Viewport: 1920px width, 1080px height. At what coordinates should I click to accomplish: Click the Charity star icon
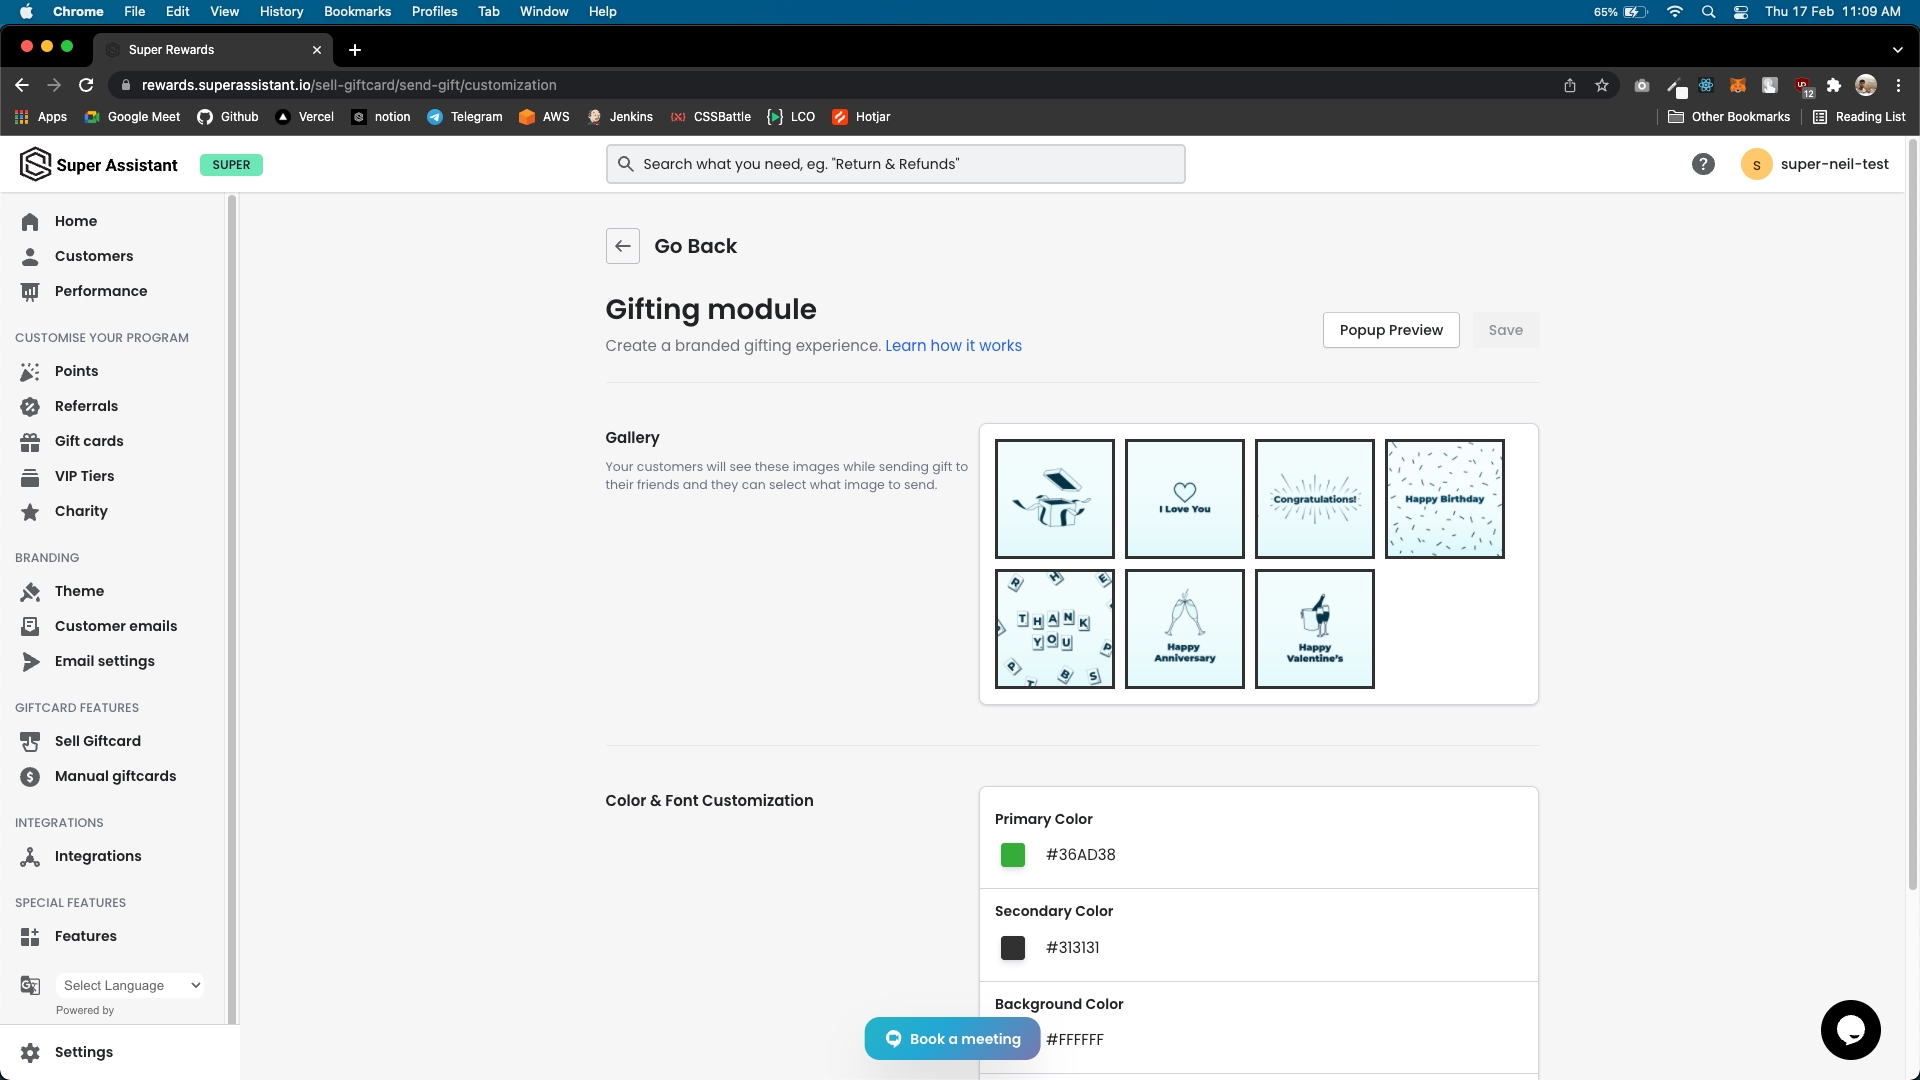(x=30, y=511)
